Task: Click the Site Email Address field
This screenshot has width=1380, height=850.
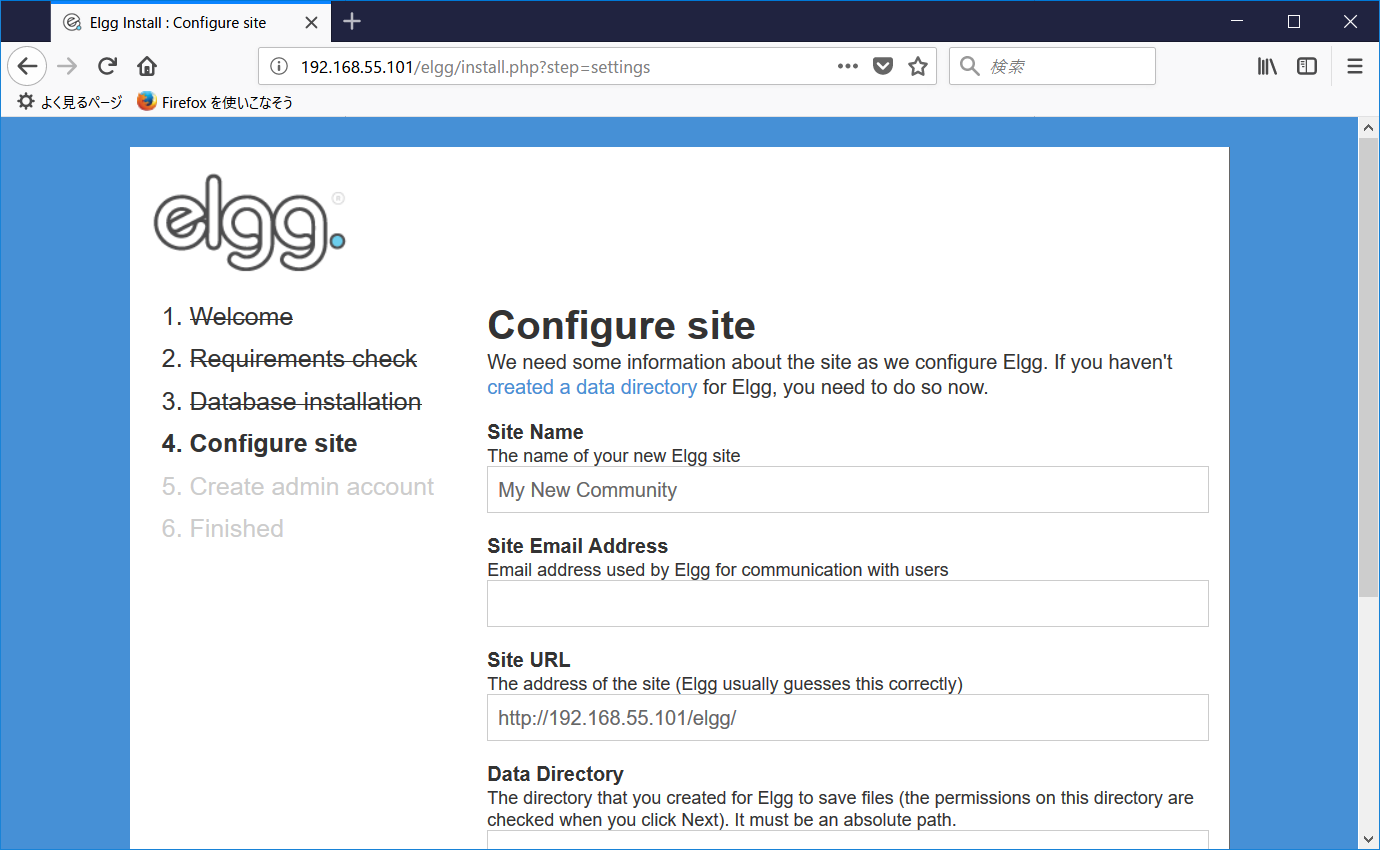Action: point(847,603)
